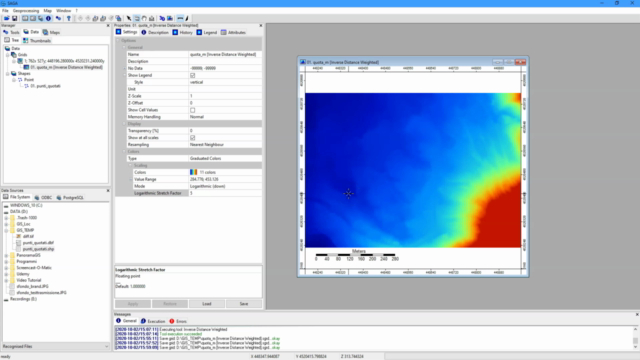The image size is (640, 360).
Task: Click grid layer icon beside quota_m in tree
Action: click(x=26, y=67)
